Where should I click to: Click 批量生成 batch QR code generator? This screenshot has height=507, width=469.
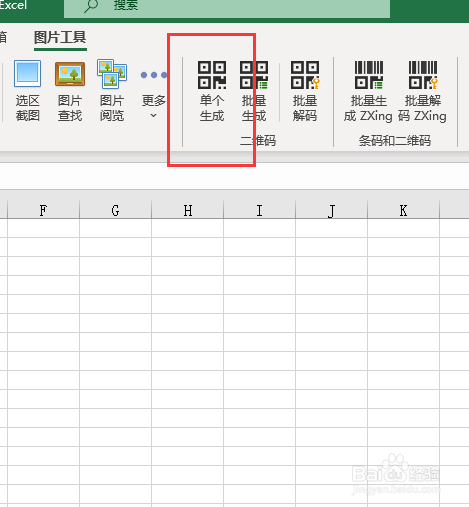point(254,91)
